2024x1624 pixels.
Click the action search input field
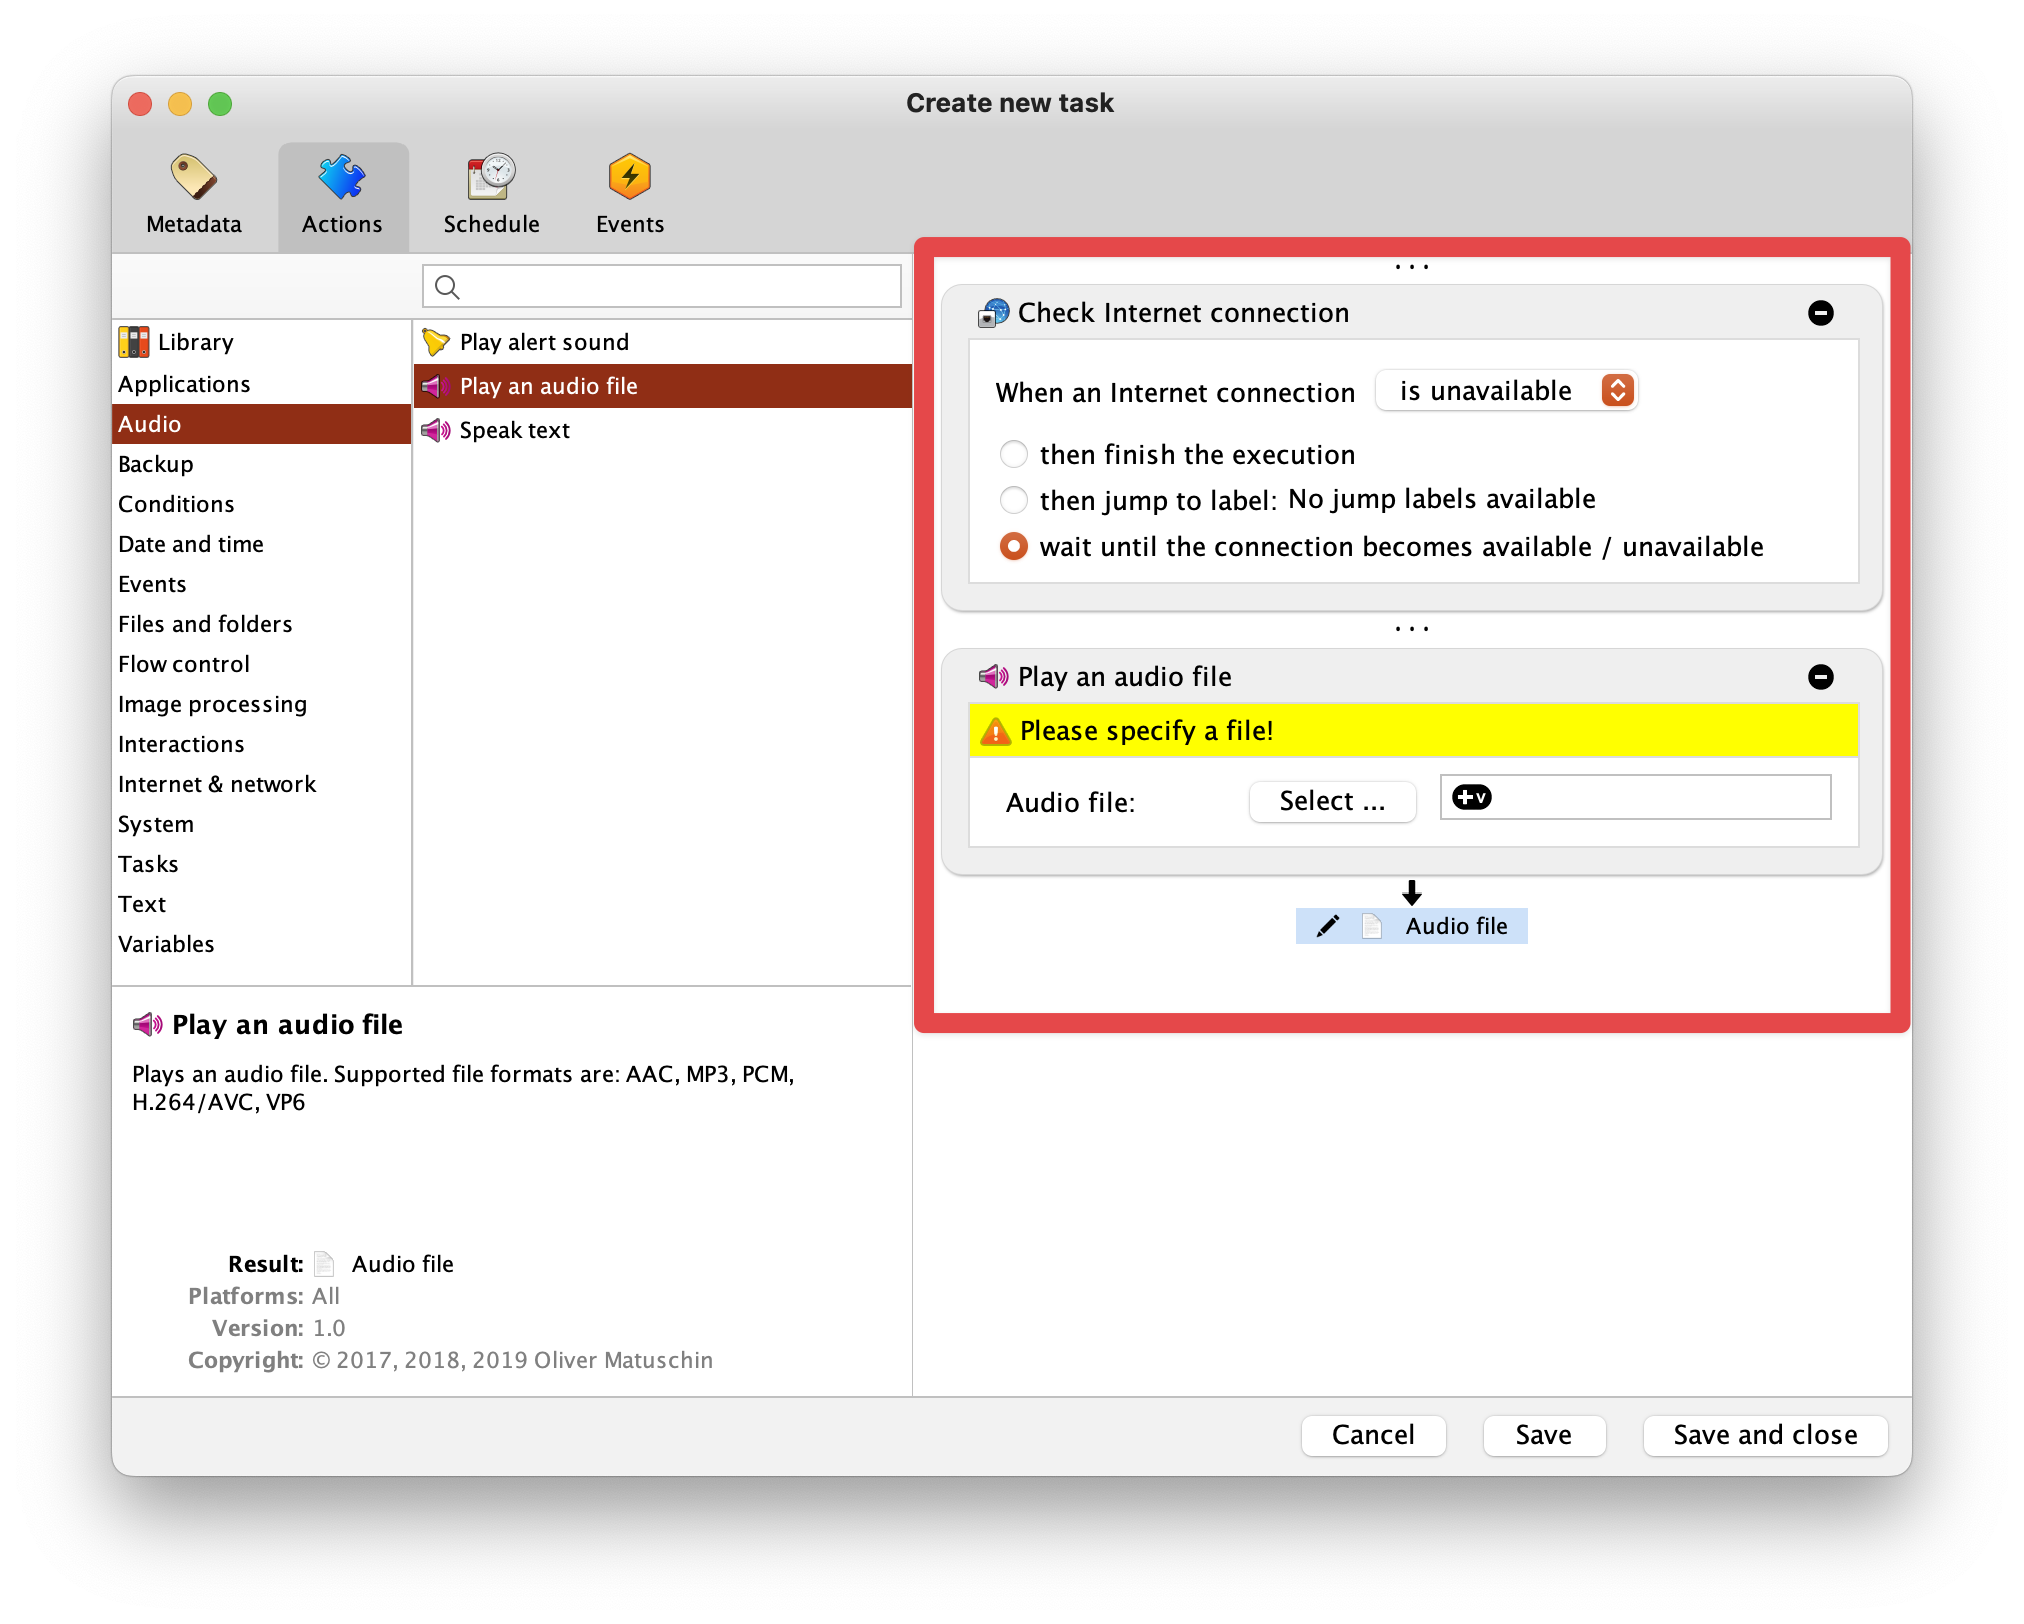coord(680,287)
